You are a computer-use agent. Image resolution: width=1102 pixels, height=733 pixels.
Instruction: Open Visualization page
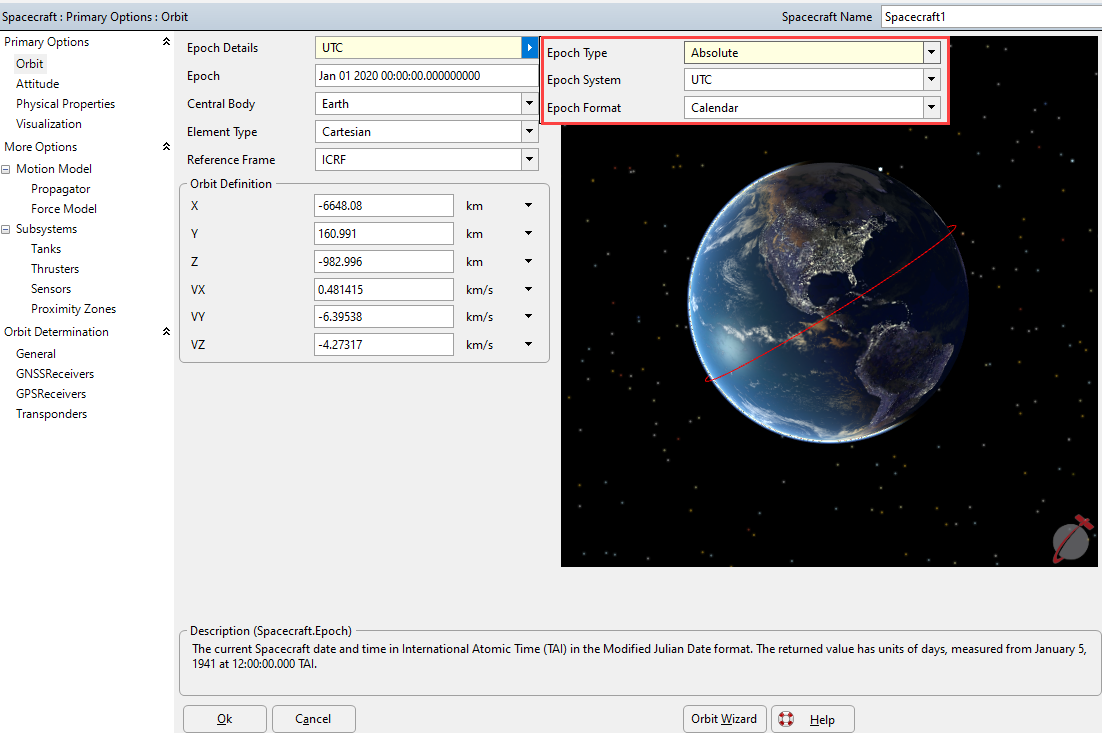tap(48, 124)
